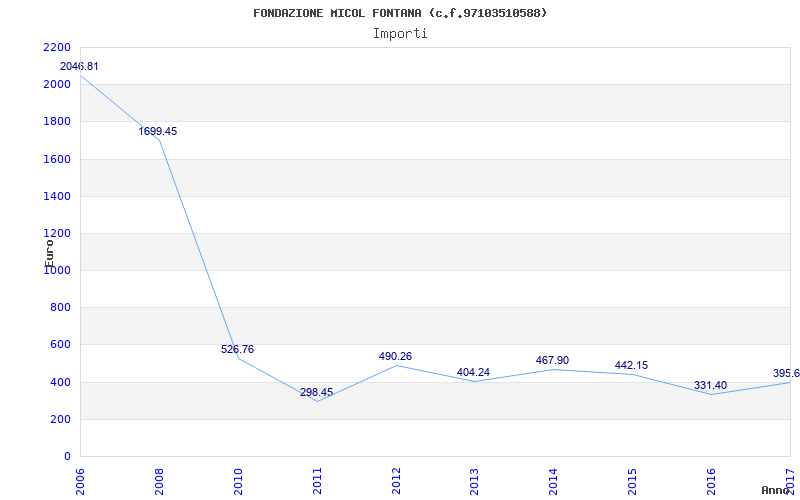800x500 pixels.
Task: Click the chart title FONDAZIONE MICOL FONTANA
Action: 399,13
